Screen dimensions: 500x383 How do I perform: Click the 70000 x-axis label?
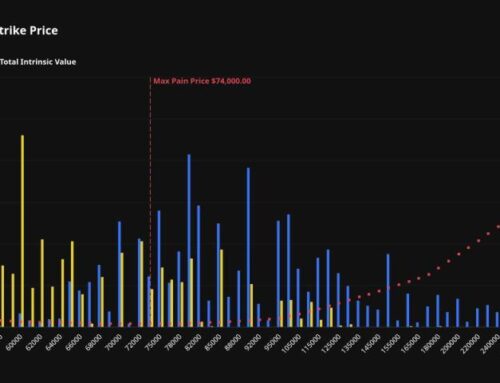click(113, 342)
